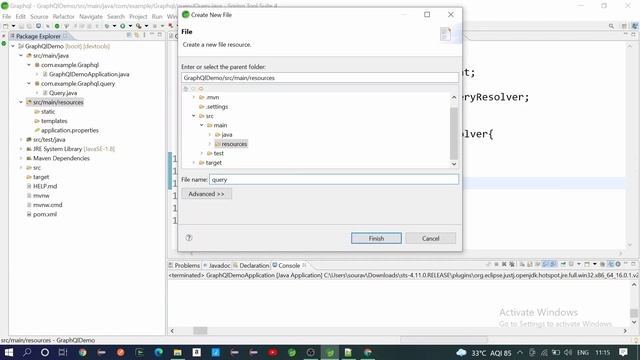The image size is (640, 360).
Task: Open the Windows Start menu
Action: click(8, 352)
